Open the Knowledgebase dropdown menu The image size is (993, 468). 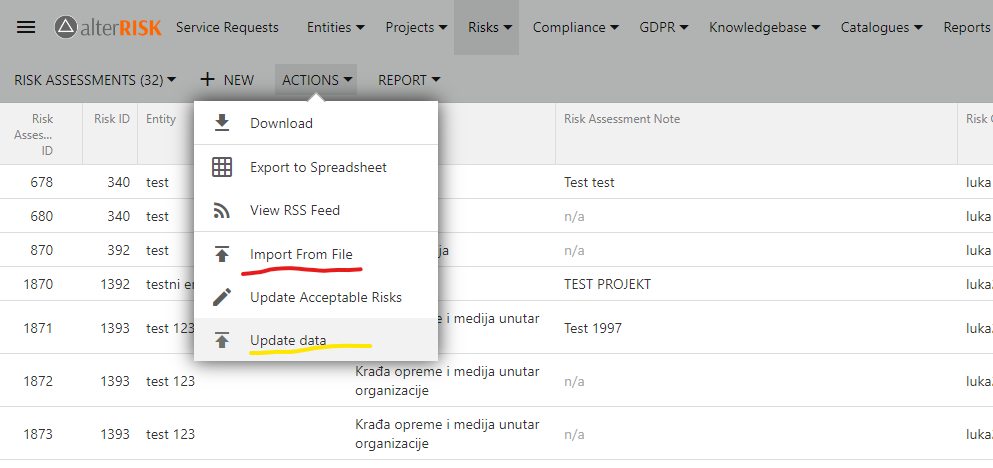pos(764,27)
